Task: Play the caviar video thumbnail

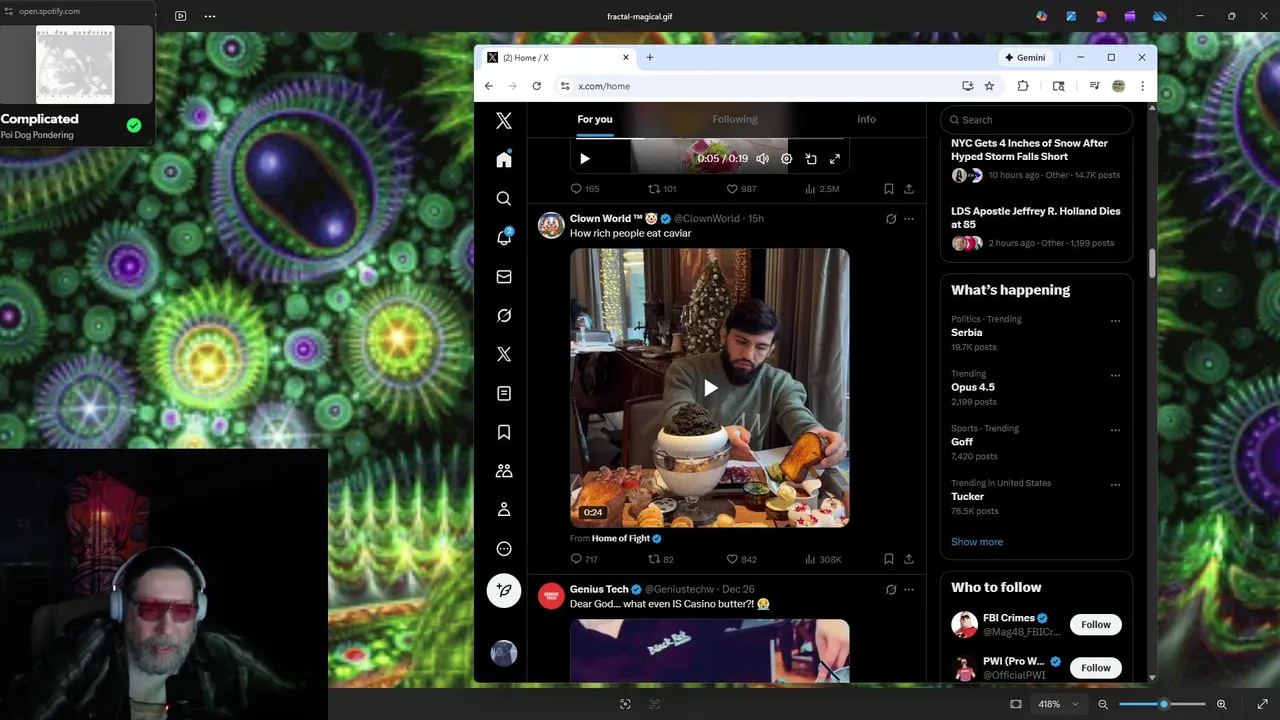Action: click(x=710, y=388)
